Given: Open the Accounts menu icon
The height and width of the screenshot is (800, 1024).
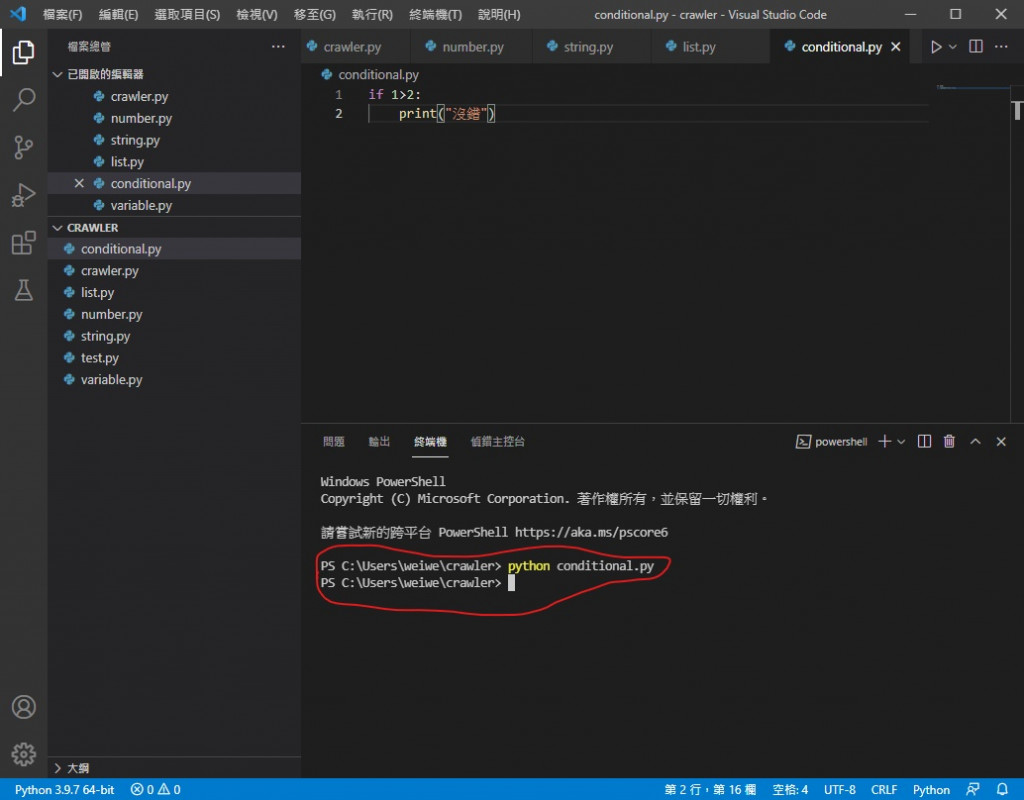Looking at the screenshot, I should [24, 707].
